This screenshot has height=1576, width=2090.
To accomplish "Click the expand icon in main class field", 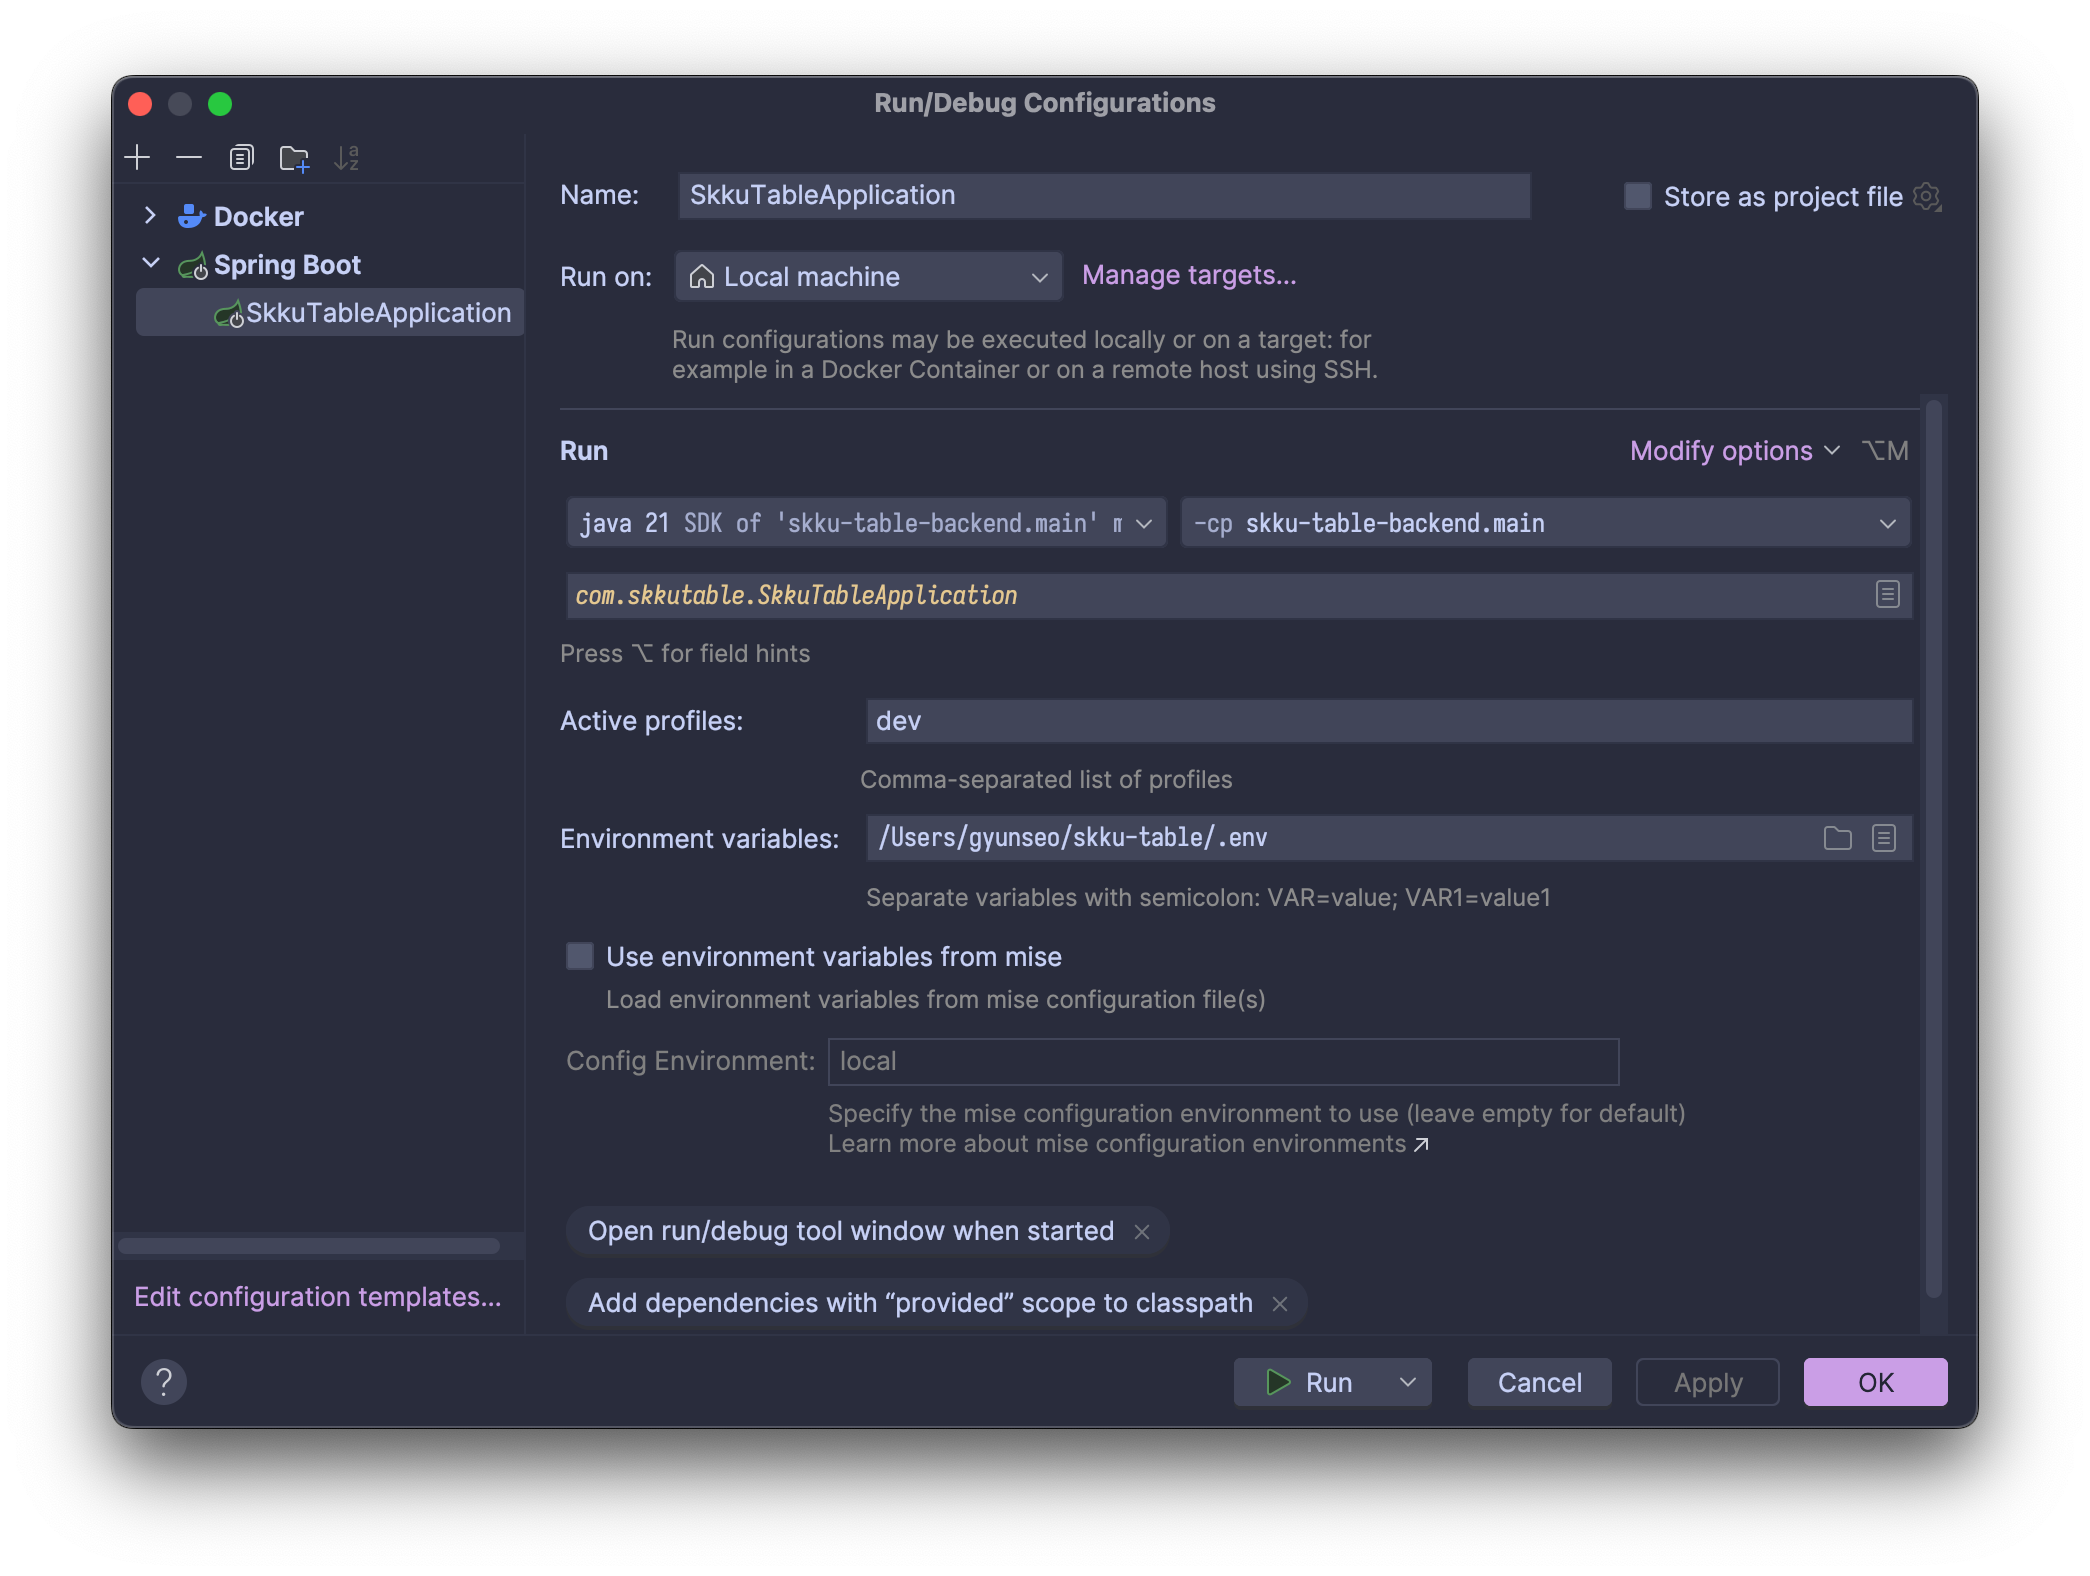I will [x=1887, y=595].
